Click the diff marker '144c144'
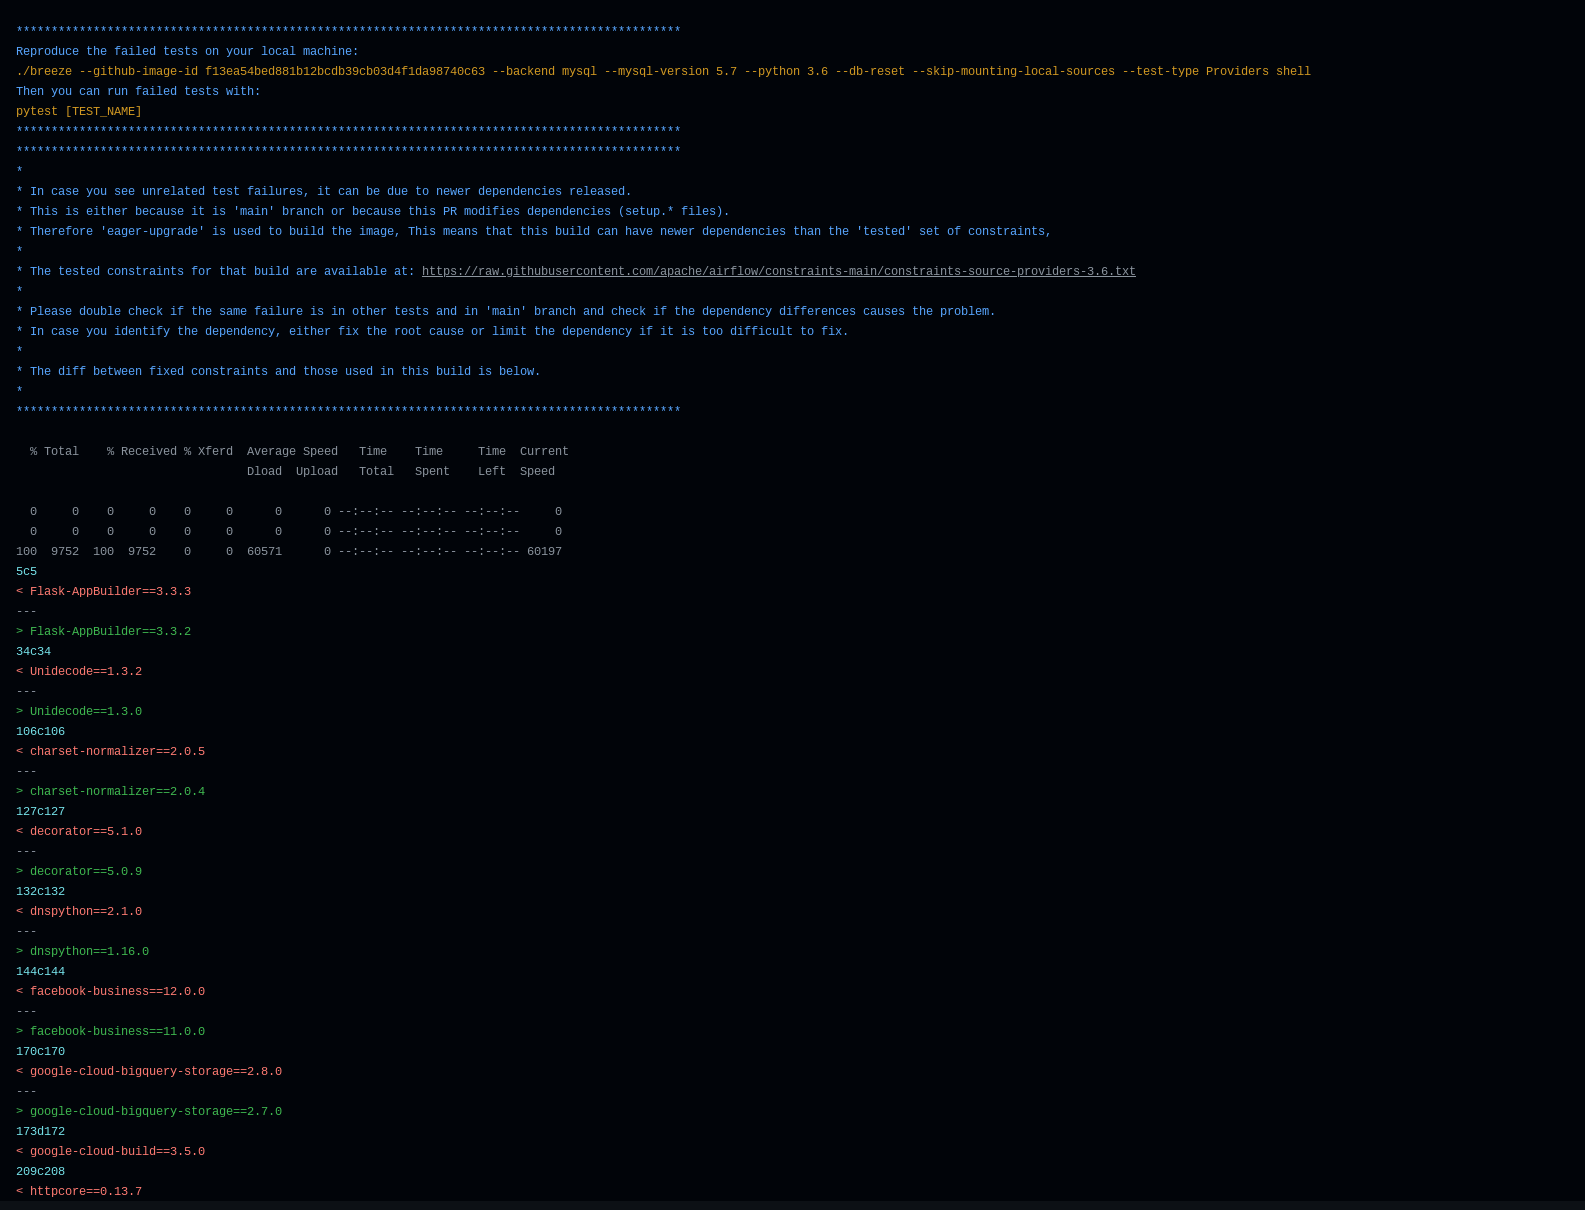Screen dimensions: 1585x1210 point(40,972)
